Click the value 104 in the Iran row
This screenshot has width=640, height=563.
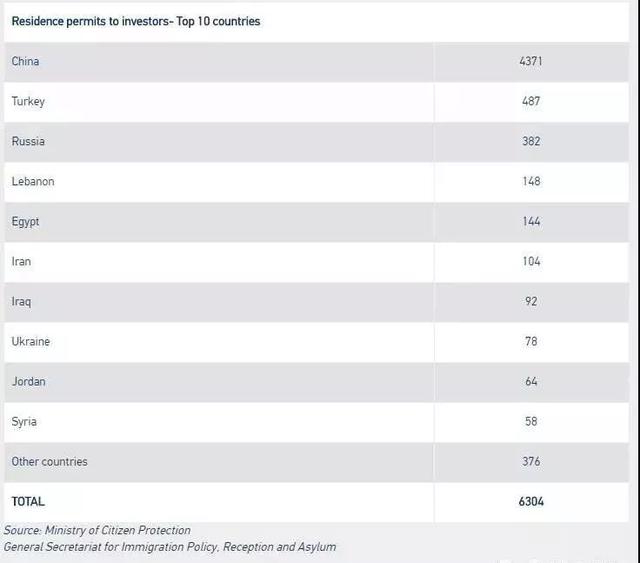coord(531,261)
